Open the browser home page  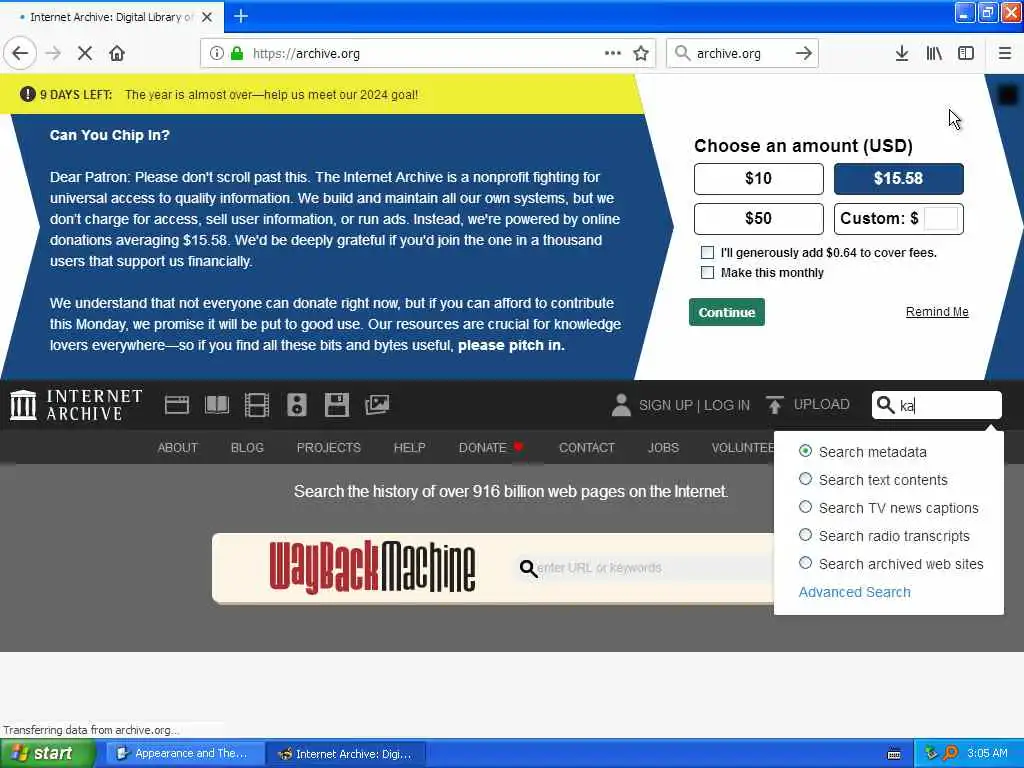point(117,54)
